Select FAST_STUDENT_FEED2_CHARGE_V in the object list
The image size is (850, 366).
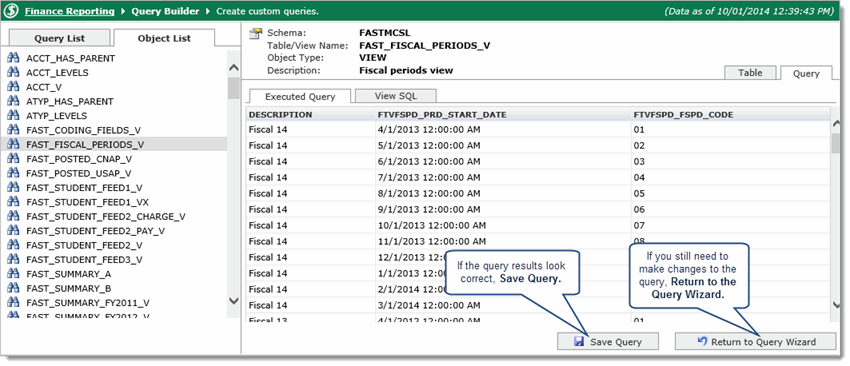click(114, 216)
